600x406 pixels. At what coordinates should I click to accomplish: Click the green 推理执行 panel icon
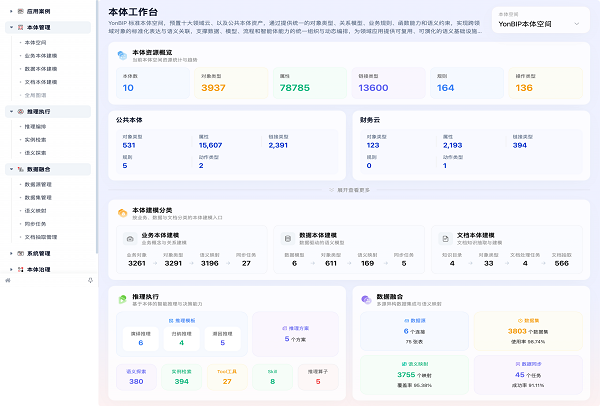pyautogui.click(x=122, y=299)
